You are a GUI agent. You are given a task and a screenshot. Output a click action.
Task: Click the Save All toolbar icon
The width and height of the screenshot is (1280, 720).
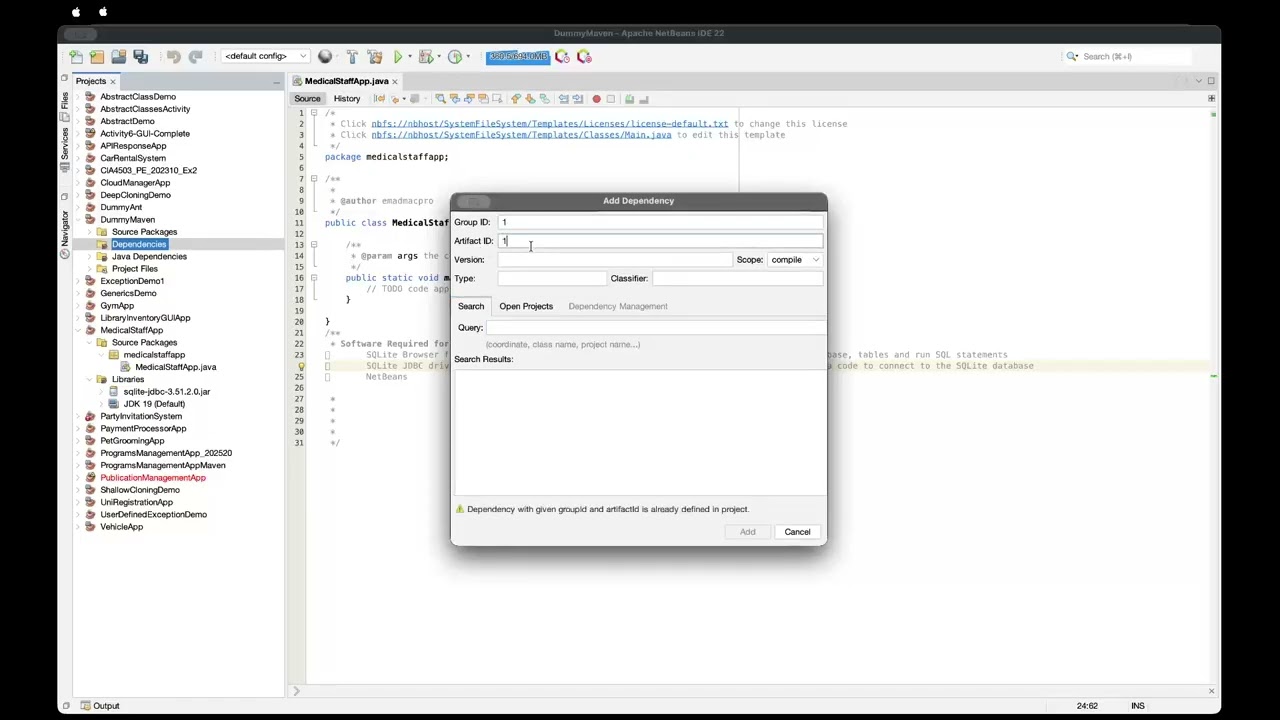coord(141,57)
